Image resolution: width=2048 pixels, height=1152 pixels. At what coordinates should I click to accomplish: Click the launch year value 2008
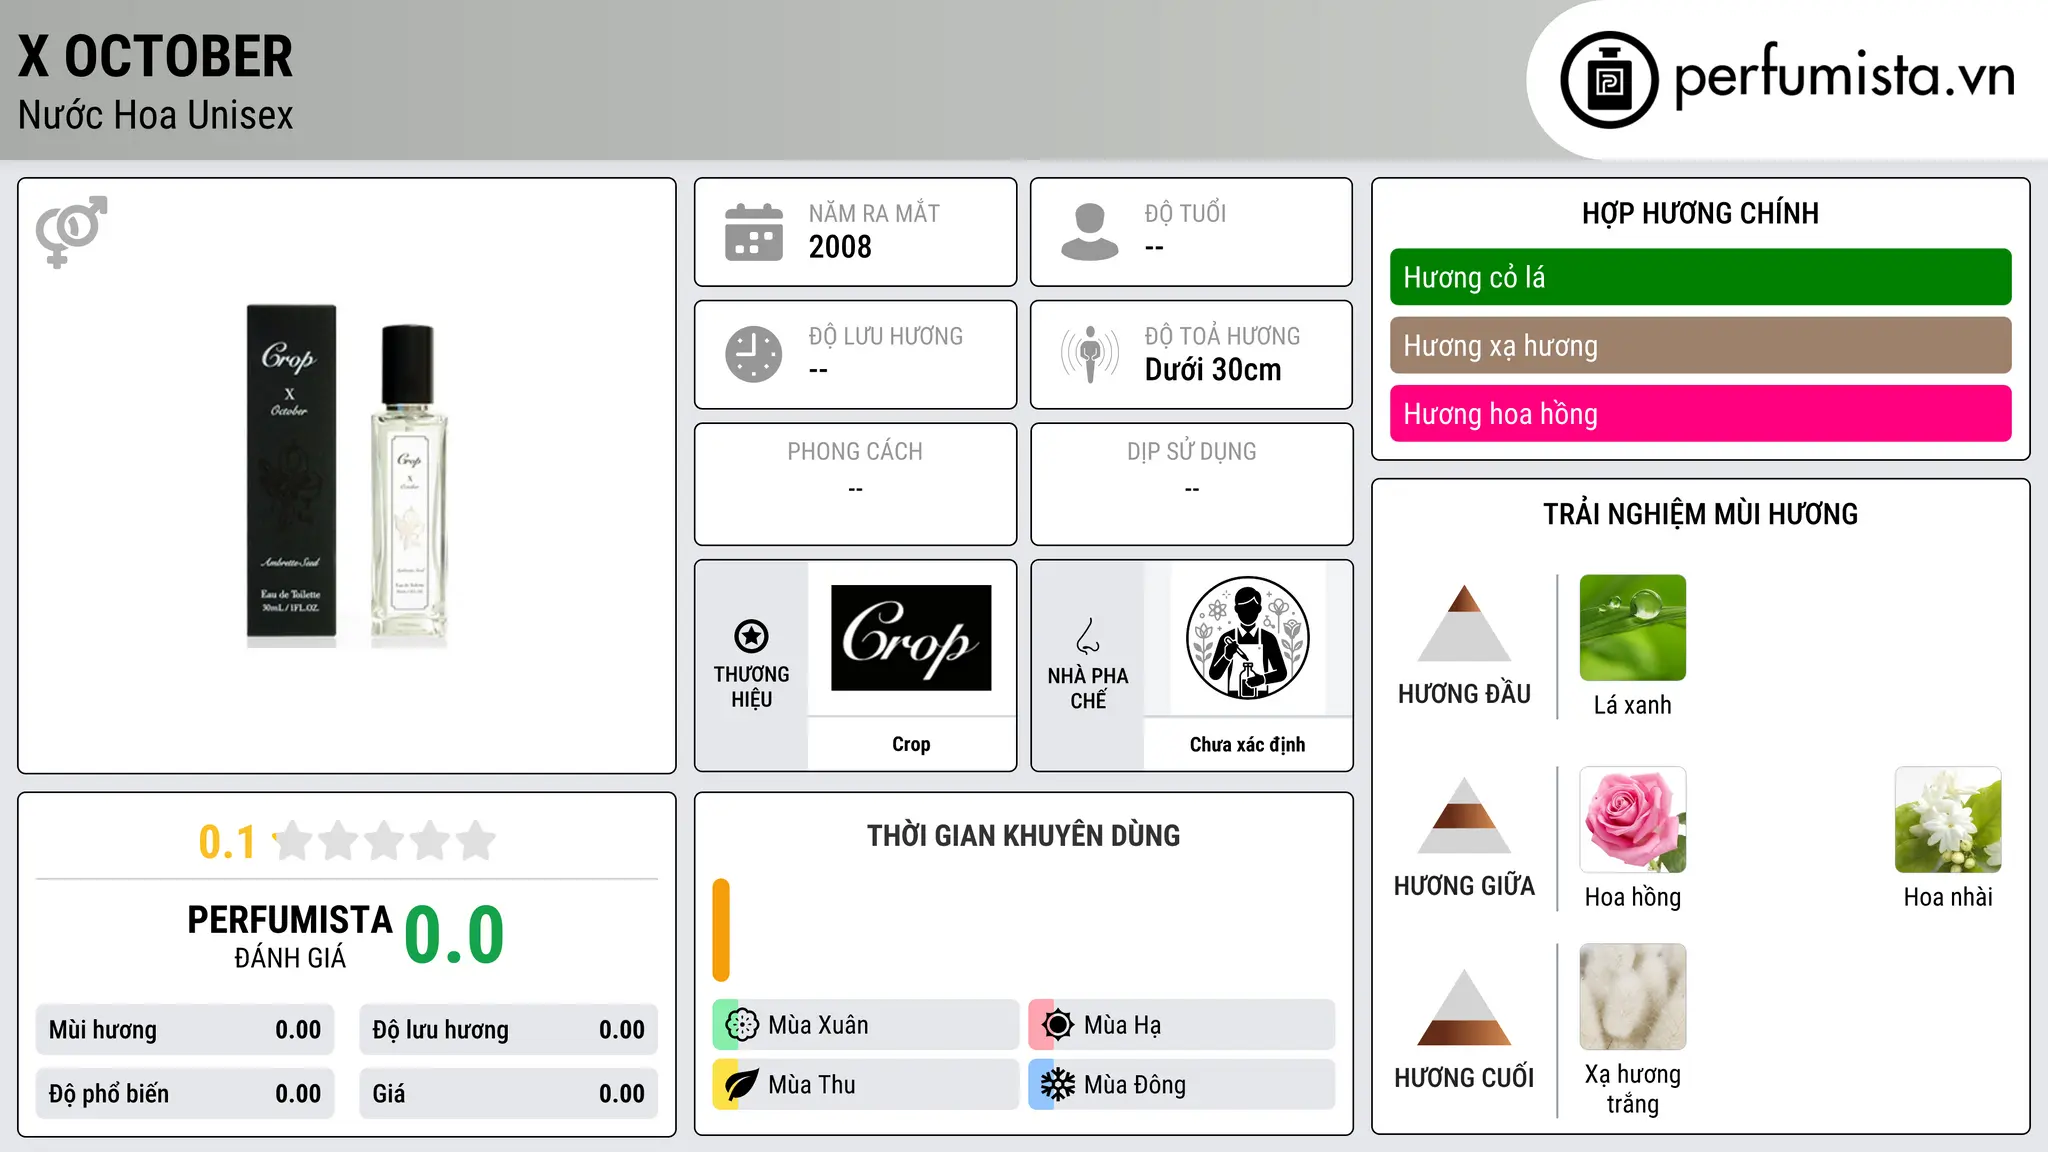(840, 247)
